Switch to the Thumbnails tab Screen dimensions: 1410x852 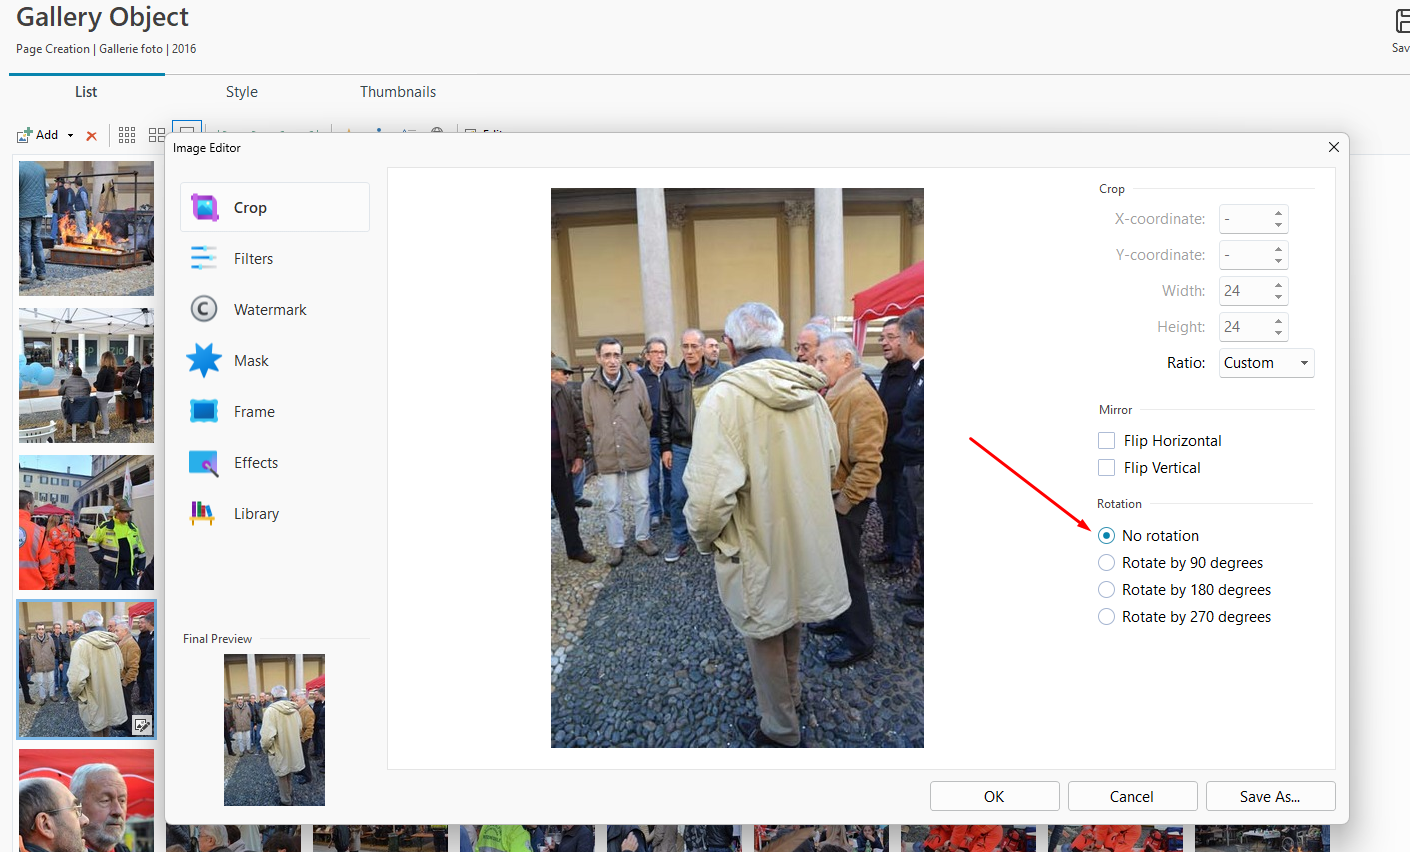[398, 92]
